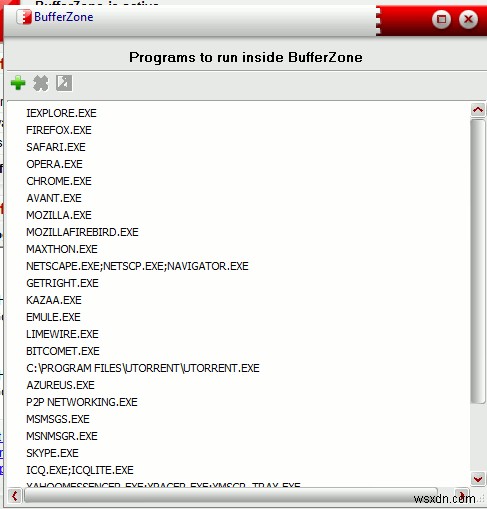This screenshot has width=487, height=509.
Task: Click the grey arrow shortcut toolbar icon
Action: pos(64,83)
